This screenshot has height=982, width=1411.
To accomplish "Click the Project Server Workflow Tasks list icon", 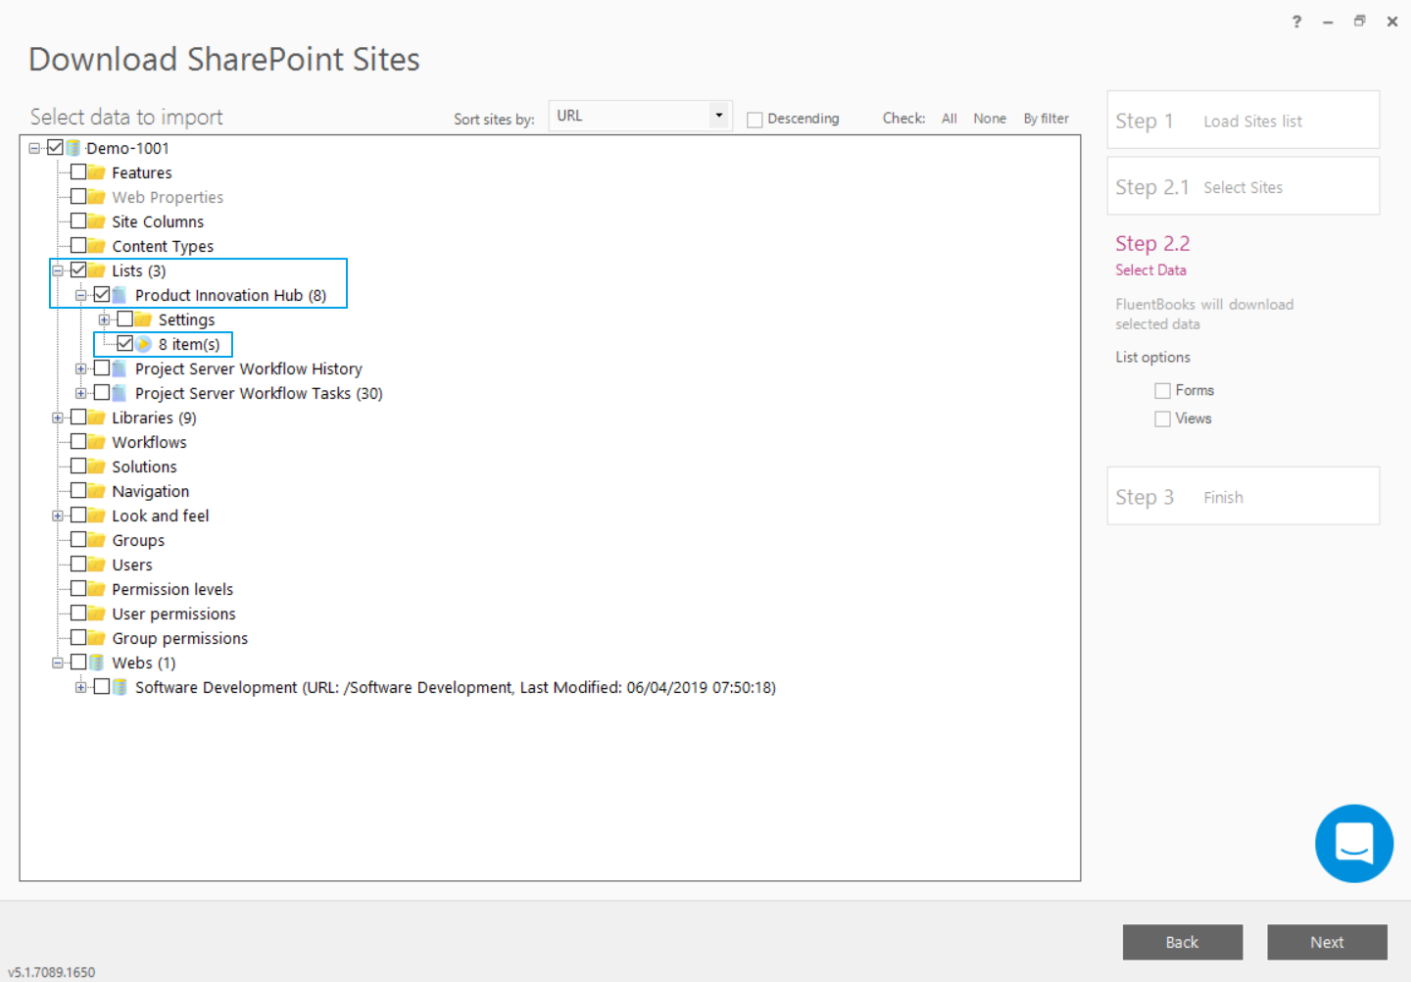I will 119,393.
